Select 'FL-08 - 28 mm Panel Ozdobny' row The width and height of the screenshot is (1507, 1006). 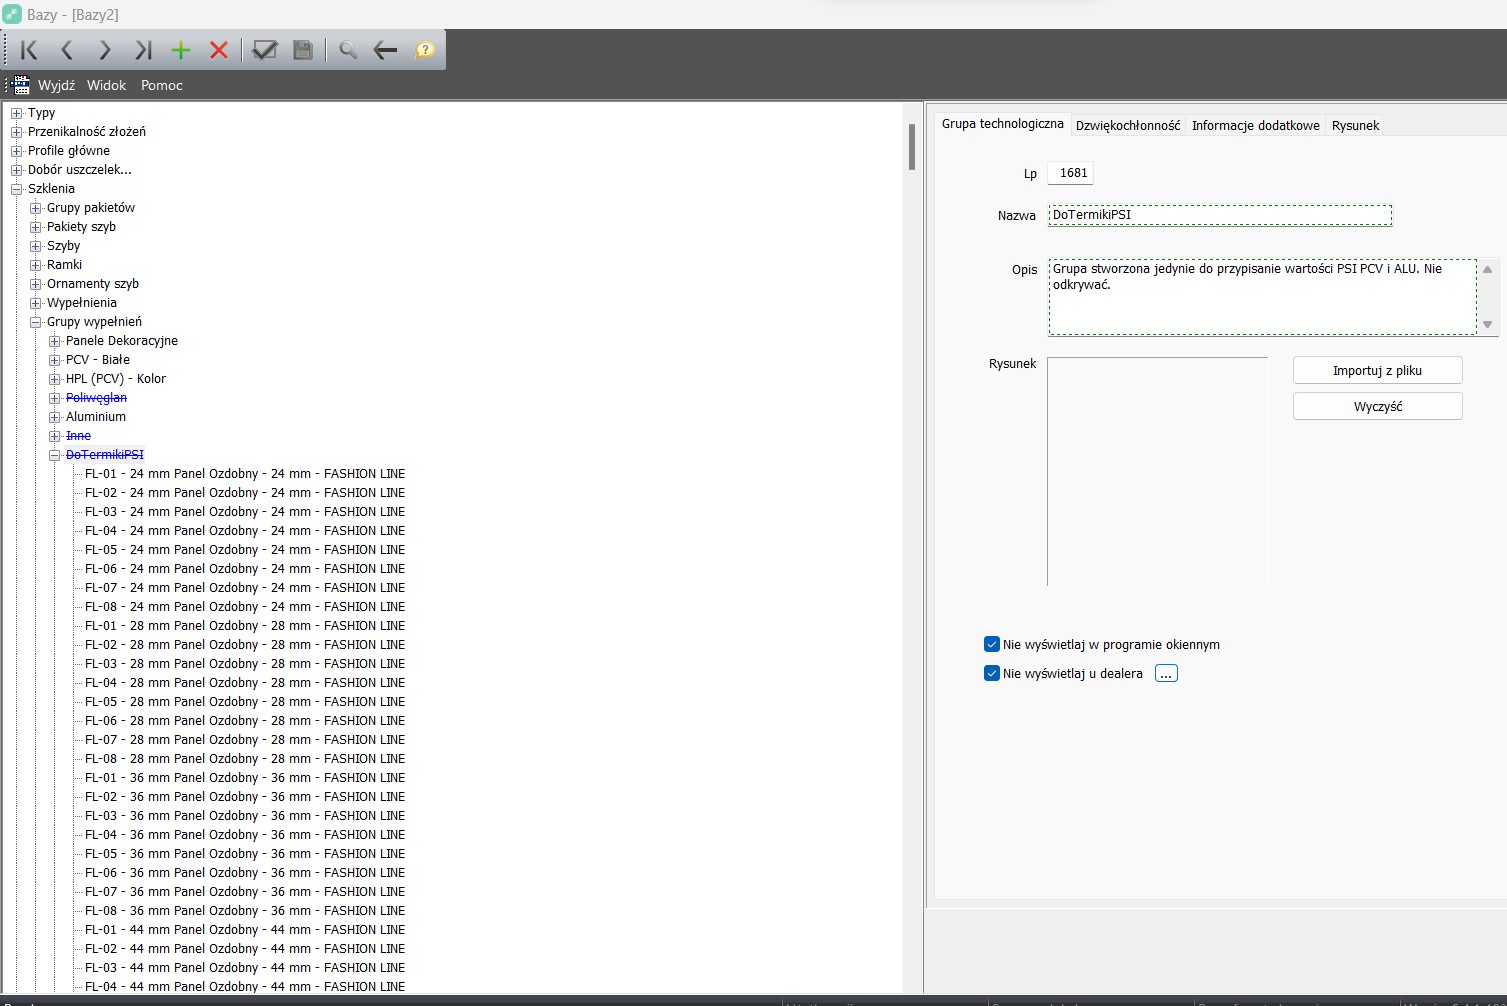coord(245,759)
